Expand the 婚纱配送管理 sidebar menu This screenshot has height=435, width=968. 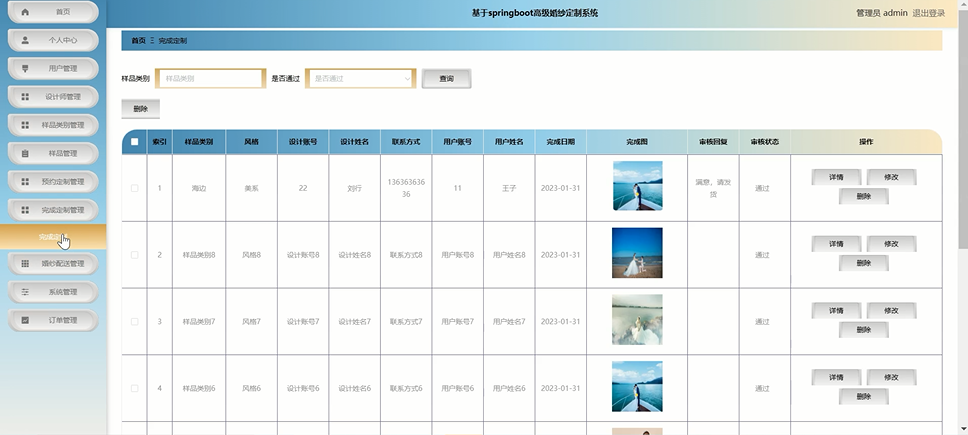pyautogui.click(x=53, y=263)
